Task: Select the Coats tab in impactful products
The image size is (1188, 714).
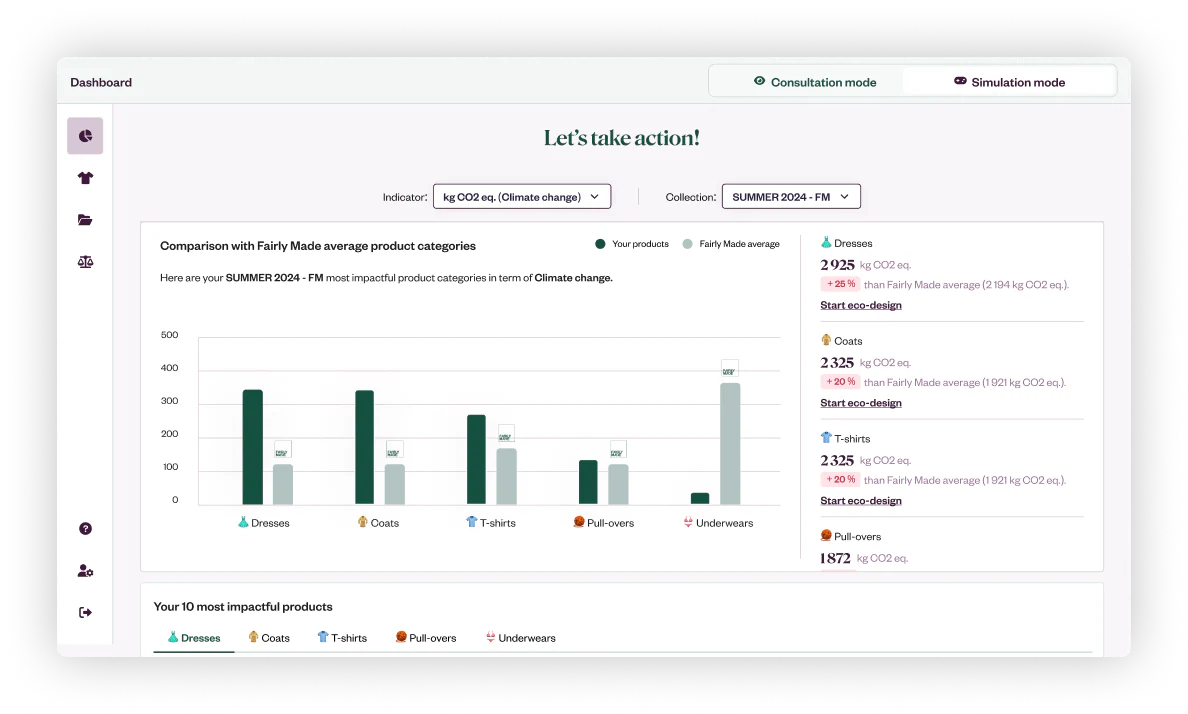Action: point(269,638)
